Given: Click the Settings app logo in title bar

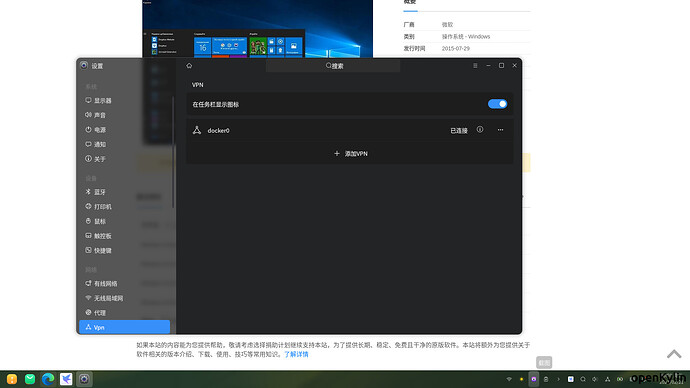Looking at the screenshot, I should pyautogui.click(x=84, y=66).
